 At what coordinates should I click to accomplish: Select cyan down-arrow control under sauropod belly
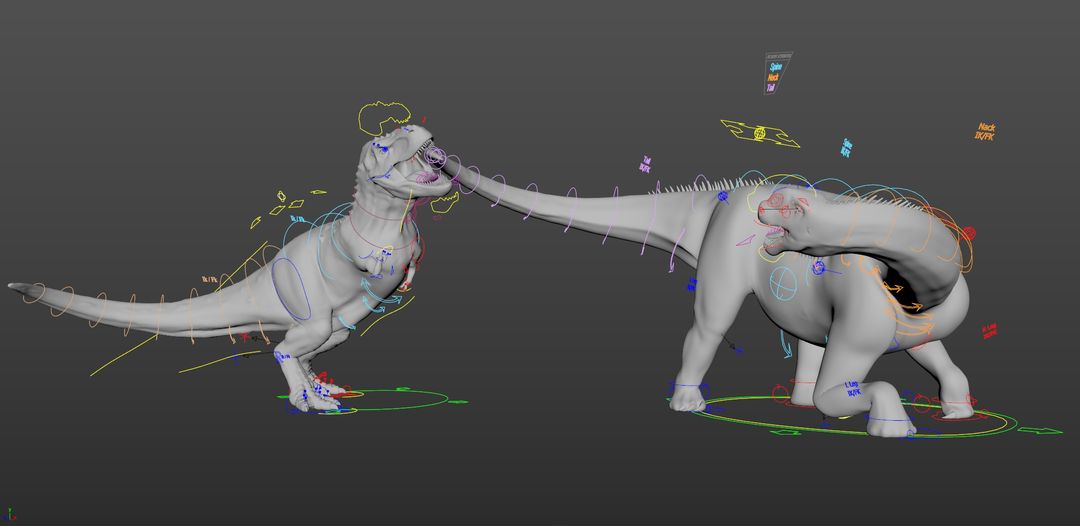tap(786, 344)
